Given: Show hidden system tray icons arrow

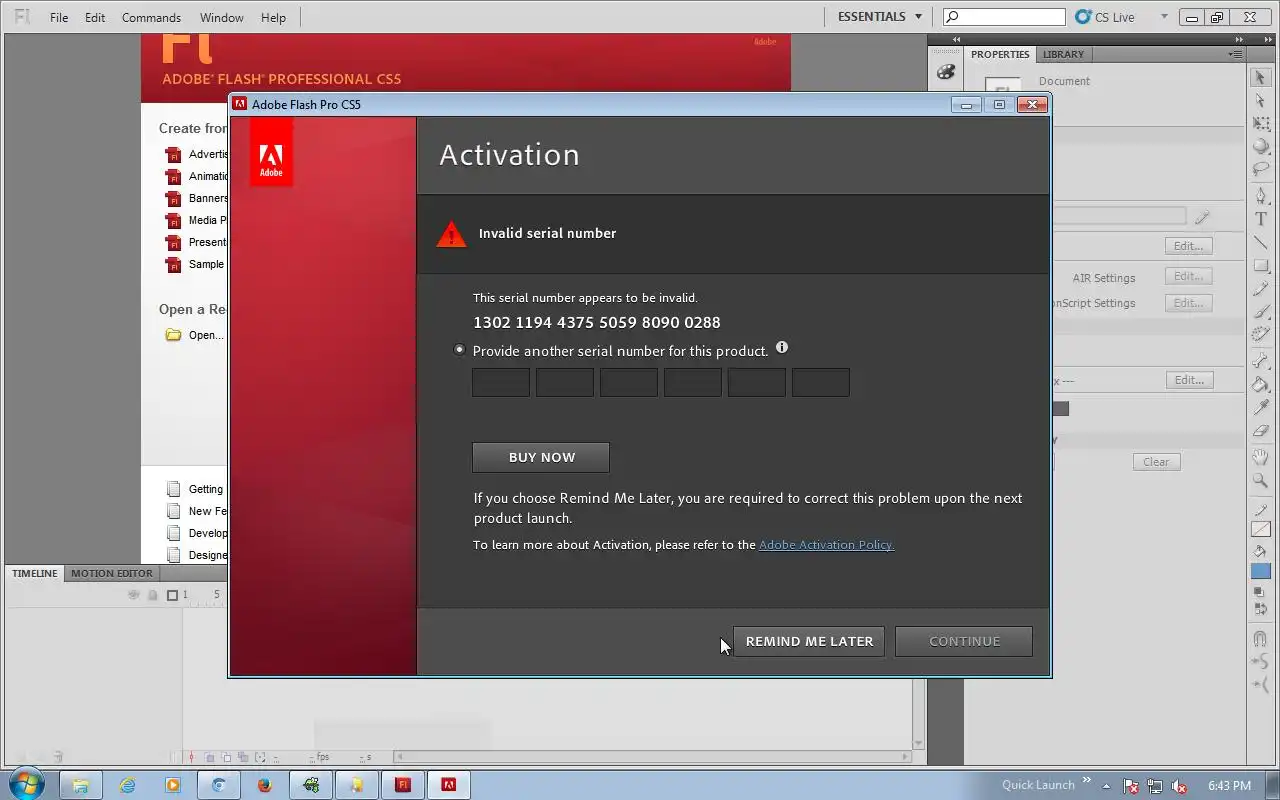Looking at the screenshot, I should click(1106, 785).
